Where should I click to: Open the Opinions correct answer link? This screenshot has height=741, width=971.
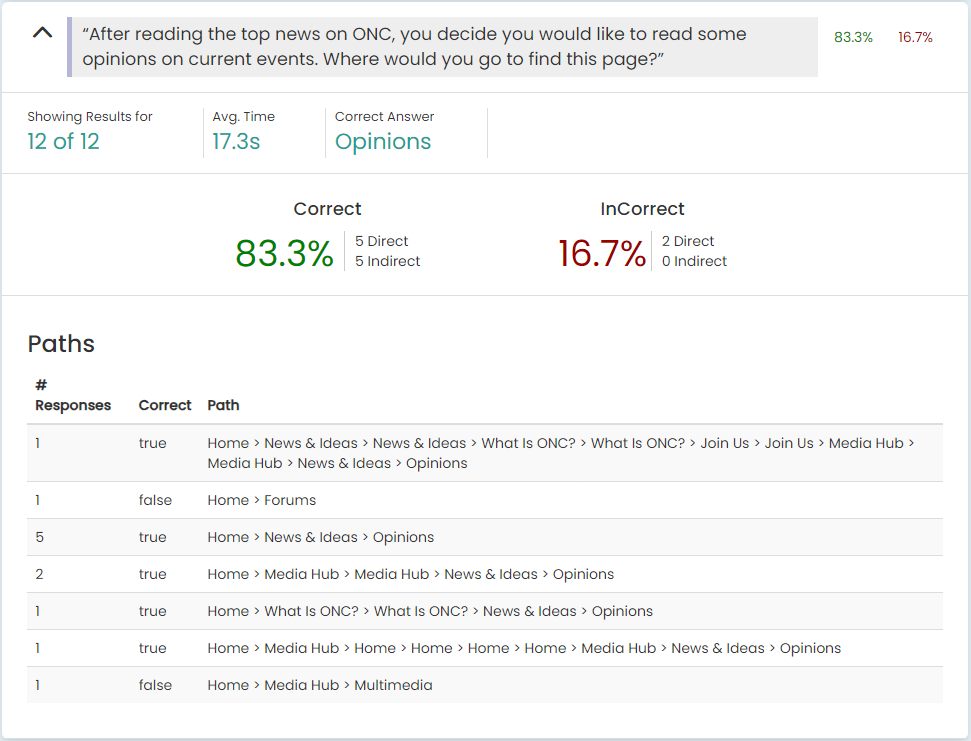(383, 142)
